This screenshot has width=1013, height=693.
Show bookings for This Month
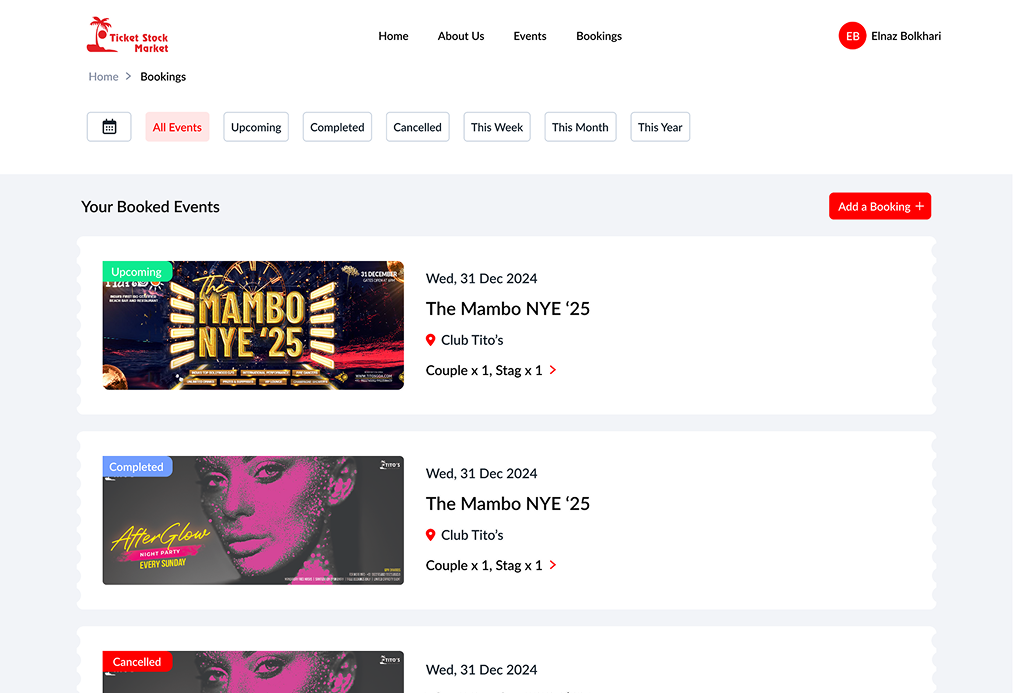pos(580,127)
